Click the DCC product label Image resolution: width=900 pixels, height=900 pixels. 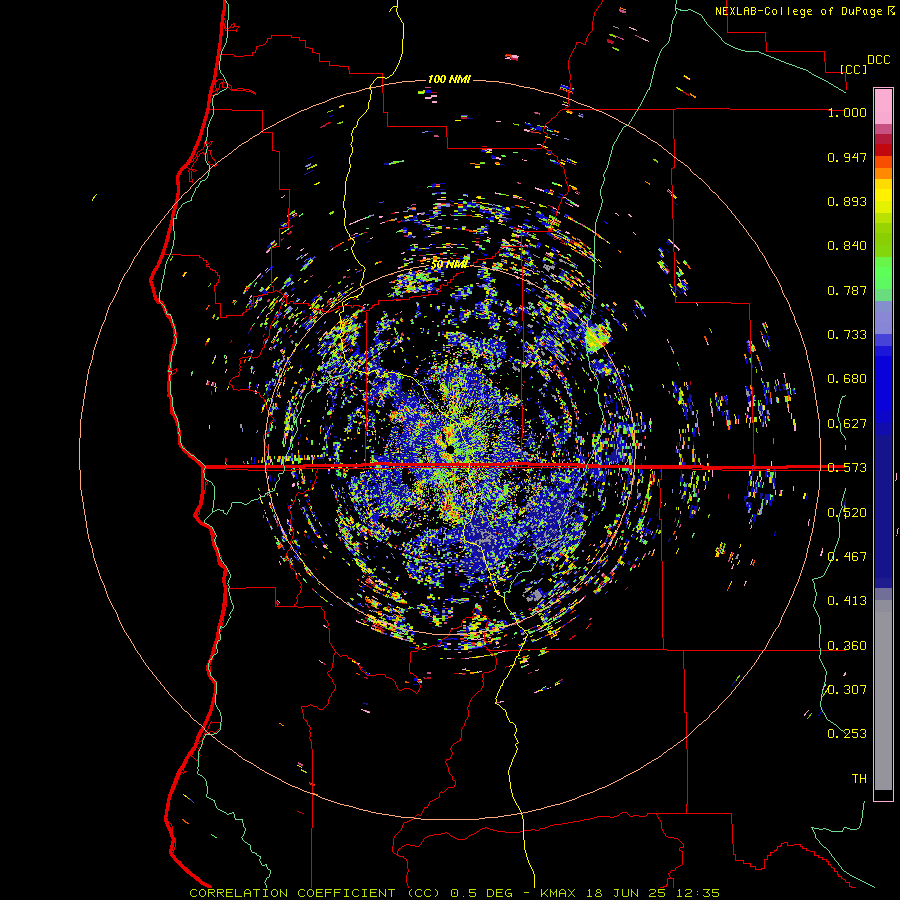(878, 60)
